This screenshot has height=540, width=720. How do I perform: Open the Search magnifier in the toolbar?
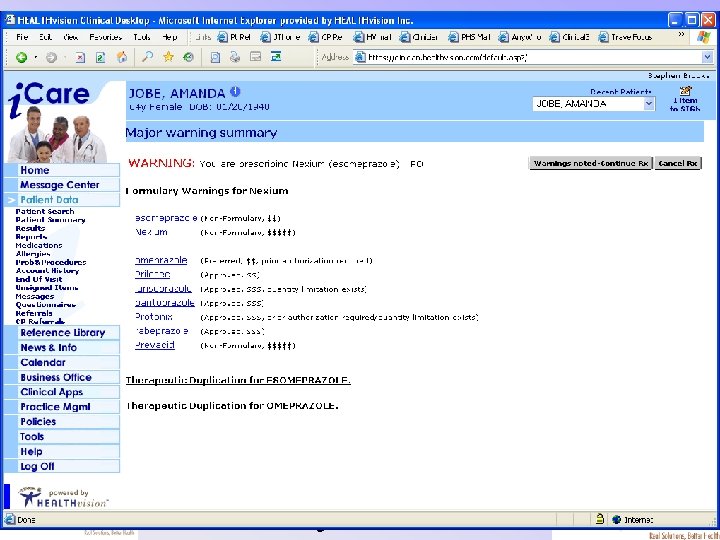pyautogui.click(x=147, y=57)
